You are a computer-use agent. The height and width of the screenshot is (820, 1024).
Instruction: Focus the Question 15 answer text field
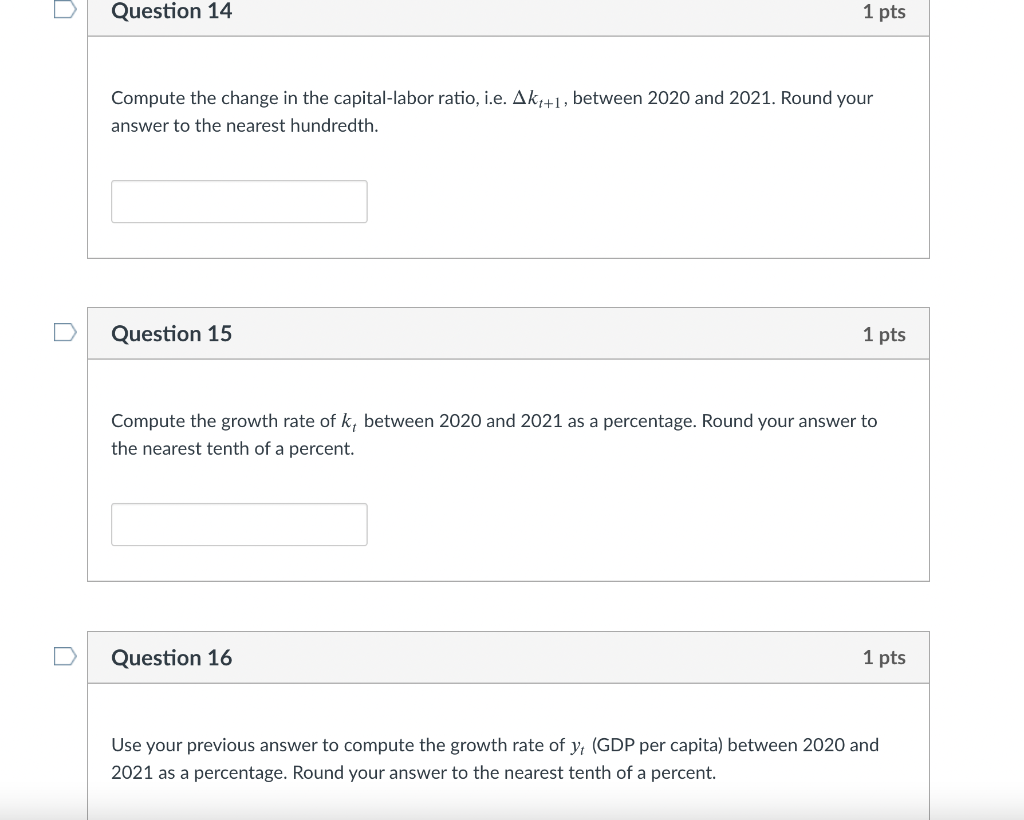coord(239,524)
